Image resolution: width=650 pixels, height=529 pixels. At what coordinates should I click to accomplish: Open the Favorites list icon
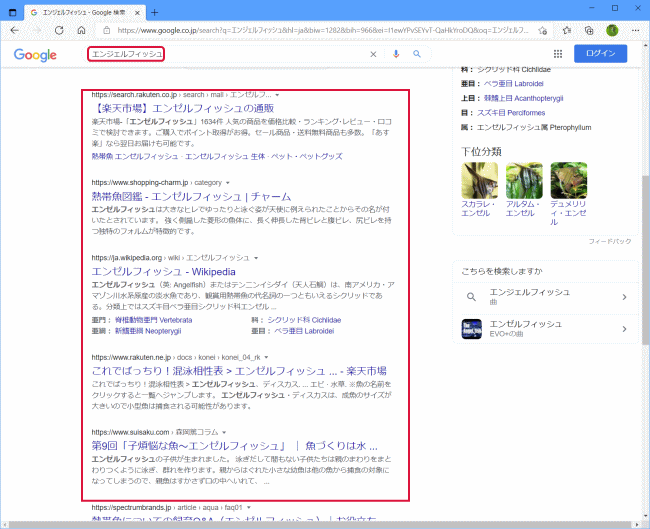(567, 30)
